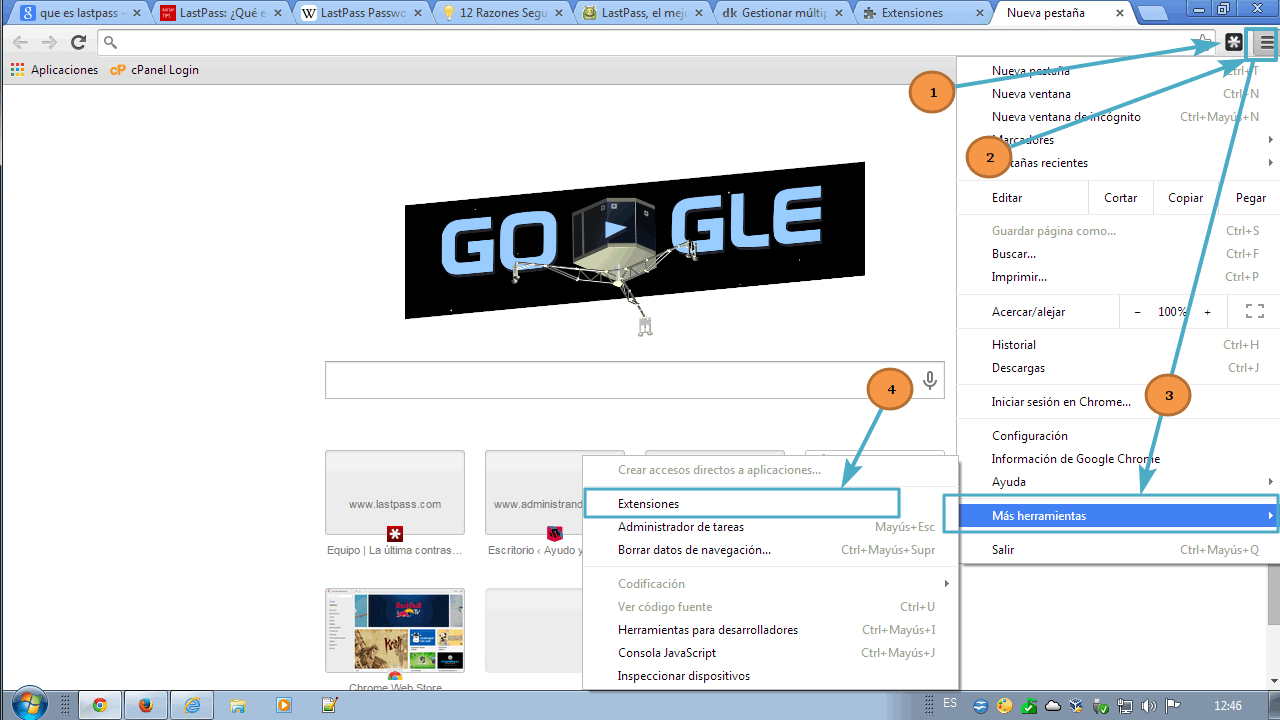1280x720 pixels.
Task: Open the cPanel Login bookmark
Action: point(154,70)
